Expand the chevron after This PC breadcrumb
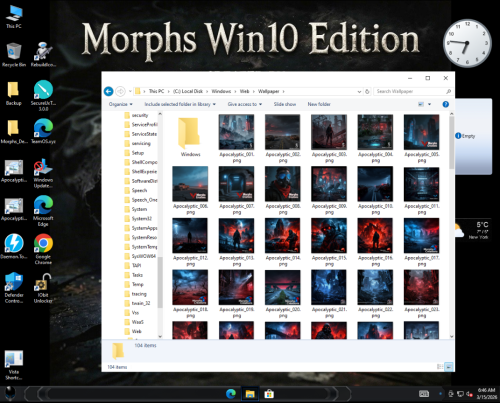Image resolution: width=500 pixels, height=403 pixels. pyautogui.click(x=168, y=91)
